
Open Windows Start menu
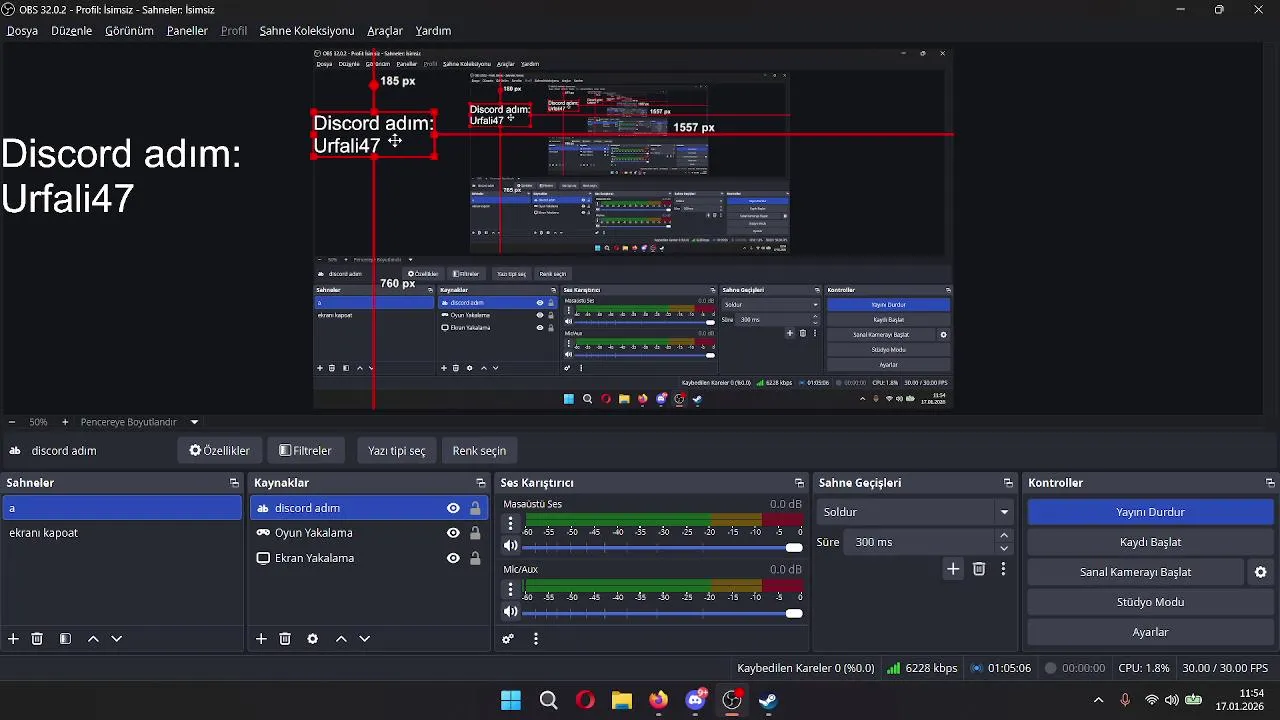[x=511, y=700]
